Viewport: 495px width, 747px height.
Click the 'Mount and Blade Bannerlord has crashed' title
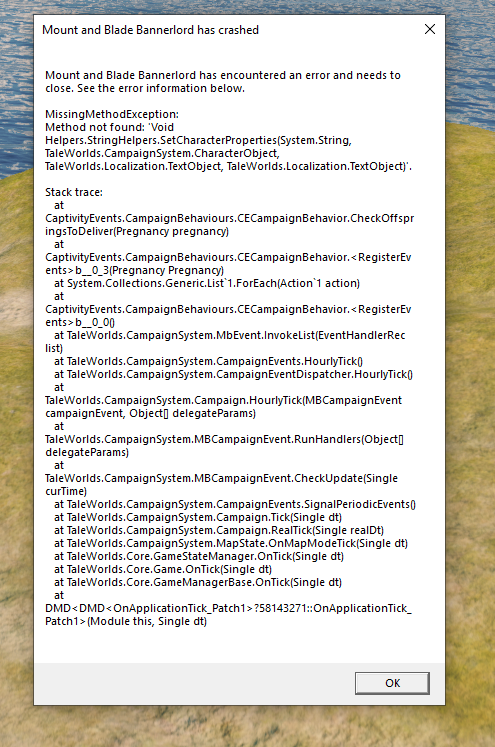[x=151, y=30]
